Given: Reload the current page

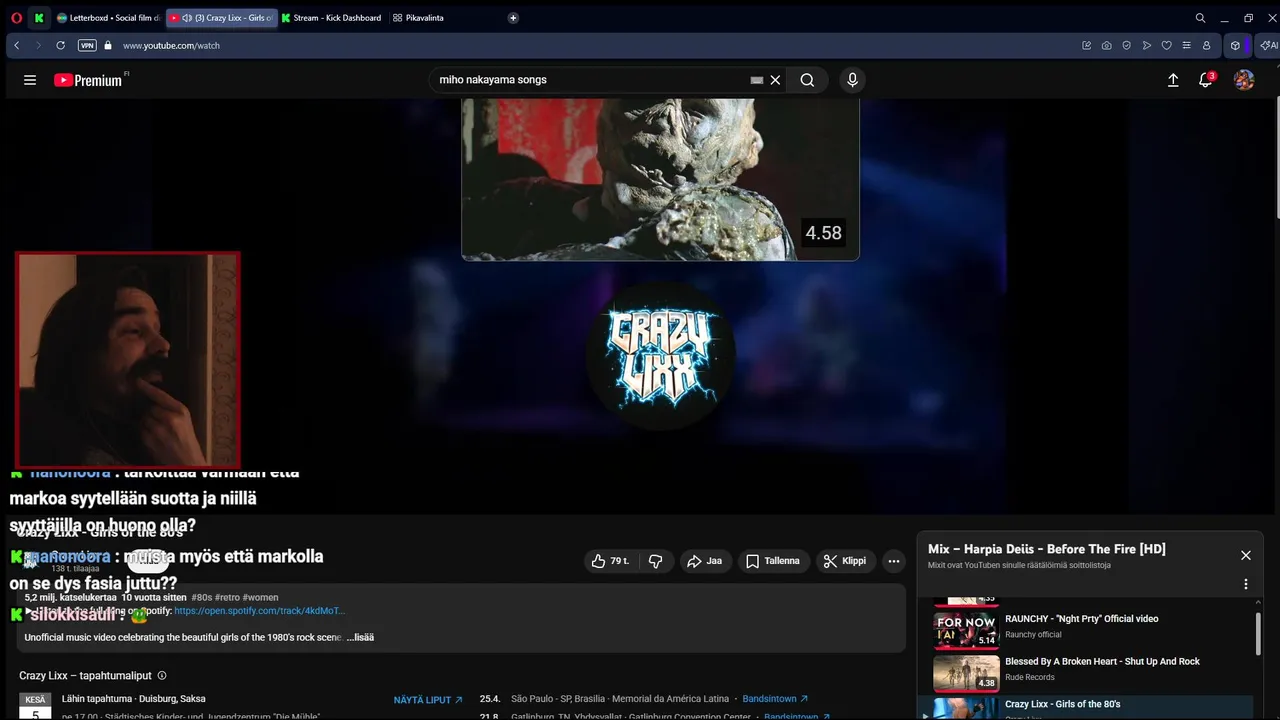Looking at the screenshot, I should tap(60, 45).
